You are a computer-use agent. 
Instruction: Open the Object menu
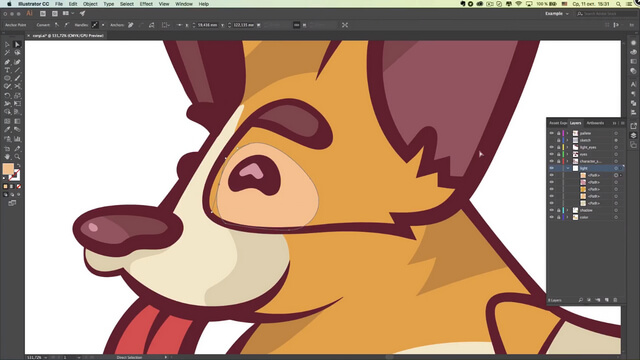(x=90, y=4)
